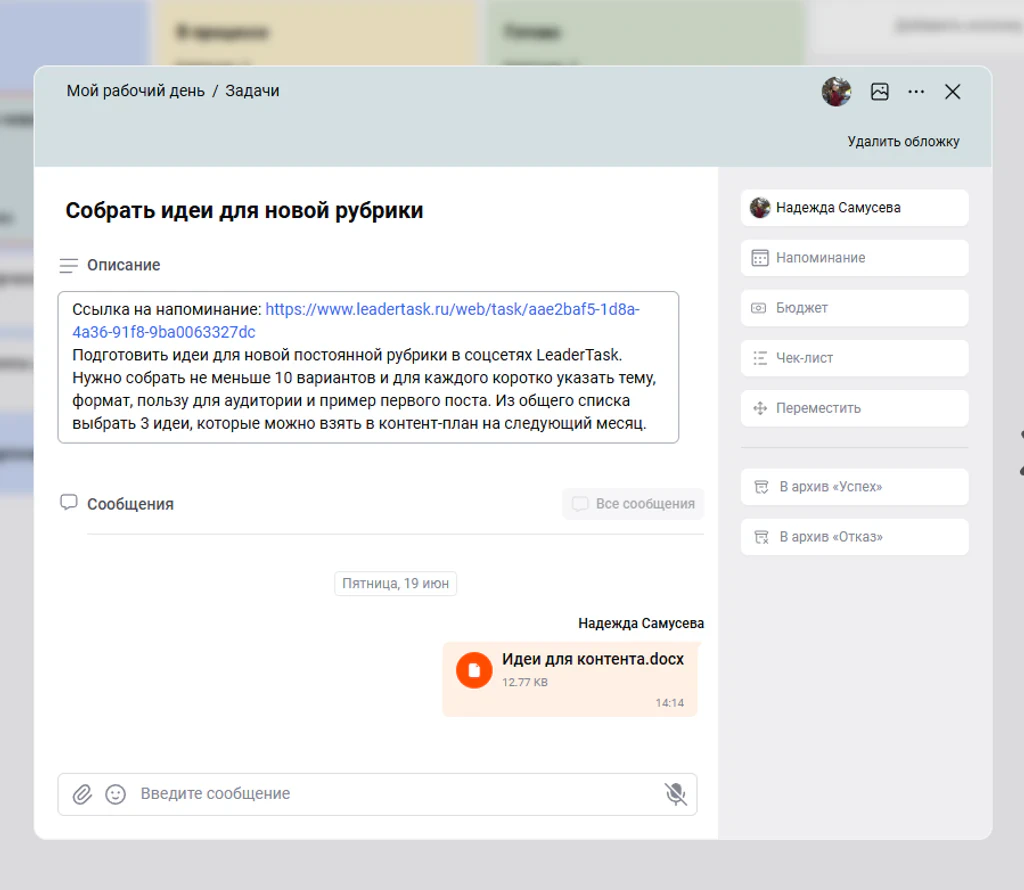Send the task to archive 'Отказ'
Image resolution: width=1024 pixels, height=890 pixels.
click(854, 537)
